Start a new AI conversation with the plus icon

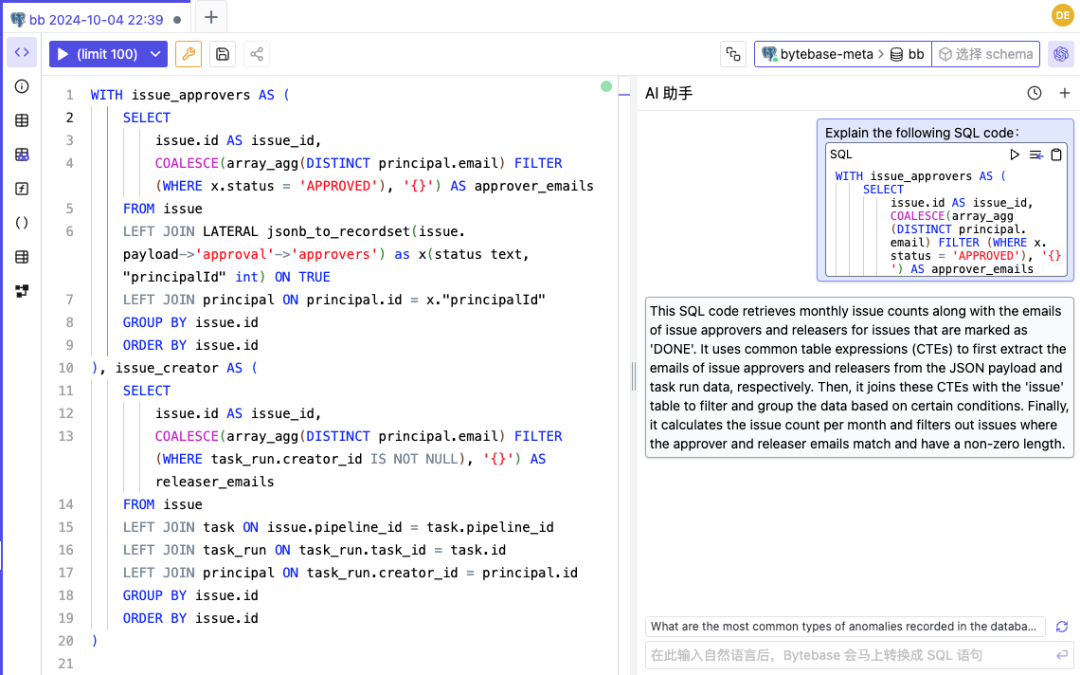[1064, 92]
